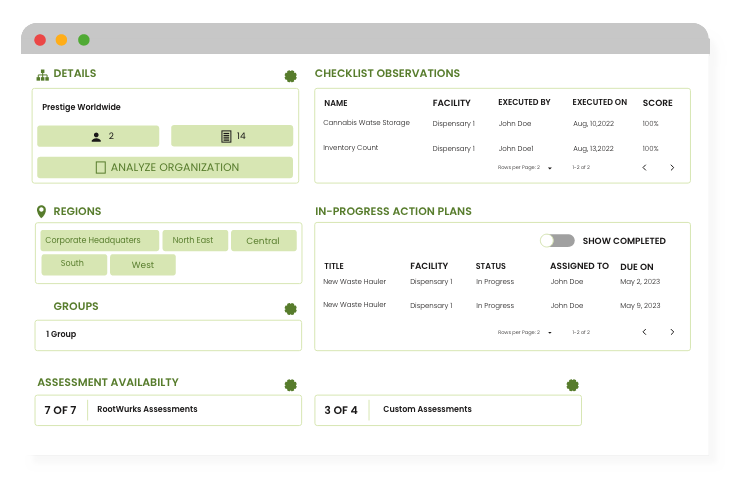Sort action plans by Title column header
Viewport: 741px width, 486px height.
(x=334, y=266)
